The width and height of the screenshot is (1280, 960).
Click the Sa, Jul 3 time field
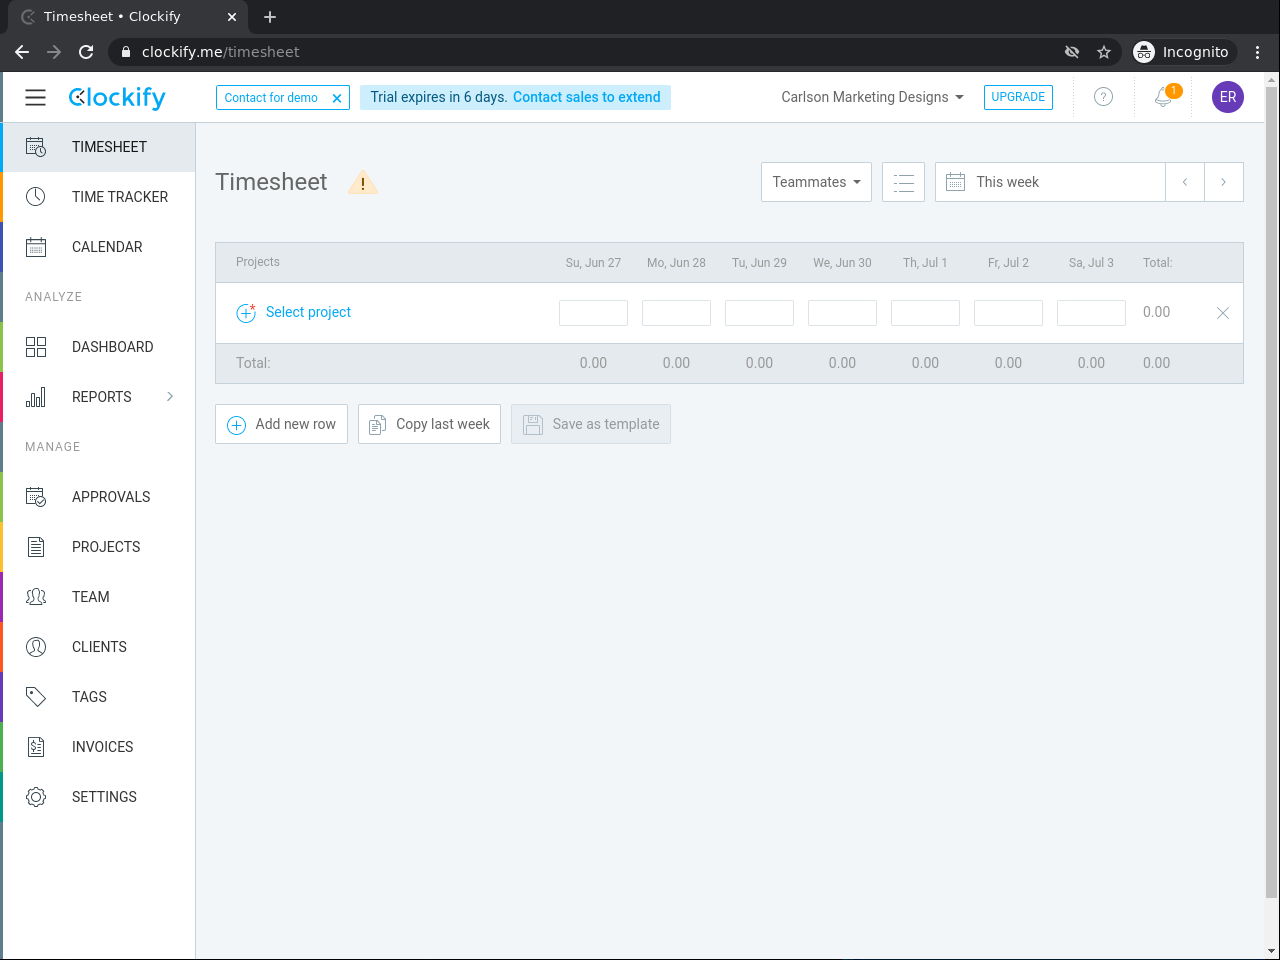(x=1091, y=313)
